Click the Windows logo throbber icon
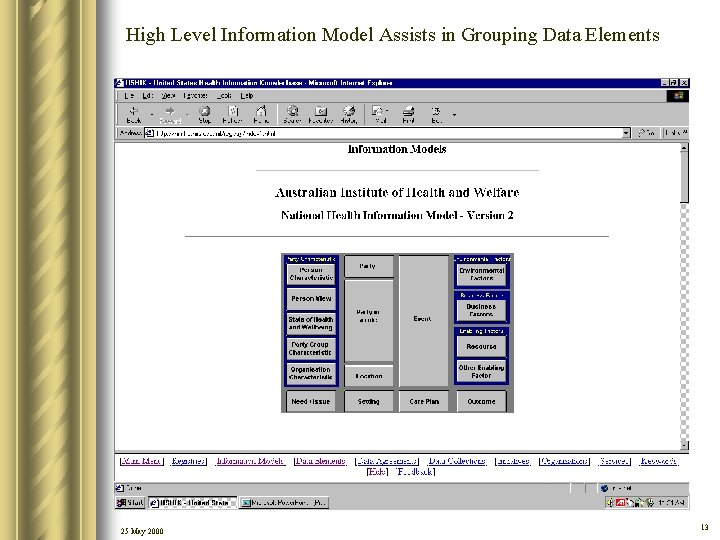Viewport: 720px width, 540px height. click(678, 96)
